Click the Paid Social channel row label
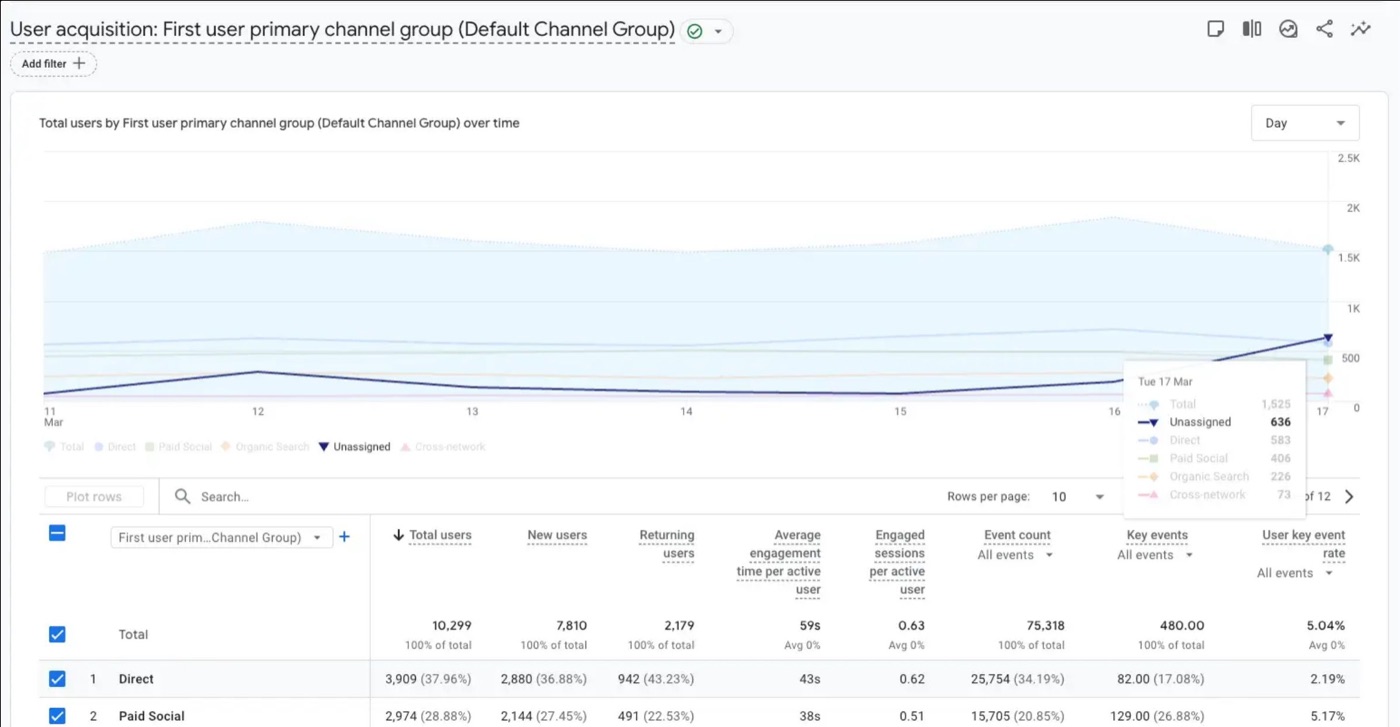Viewport: 1400px width, 727px height. (151, 716)
